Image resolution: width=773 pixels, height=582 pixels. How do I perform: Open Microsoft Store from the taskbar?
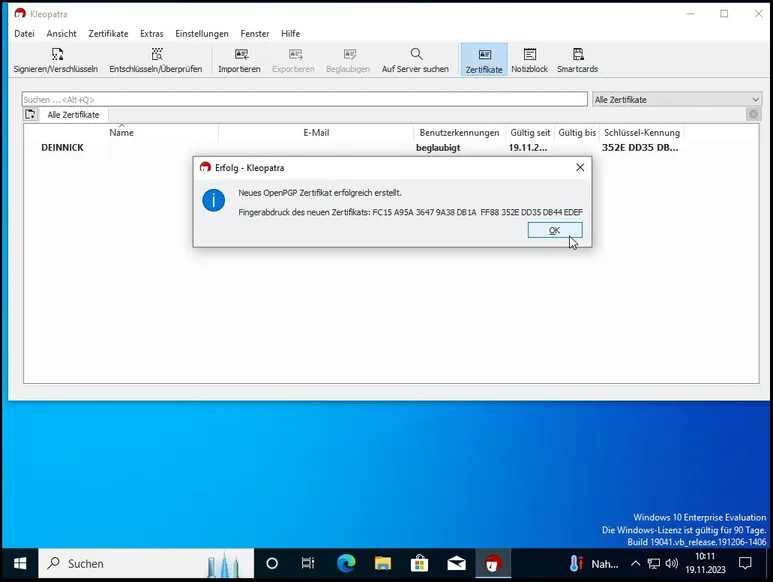pos(419,563)
